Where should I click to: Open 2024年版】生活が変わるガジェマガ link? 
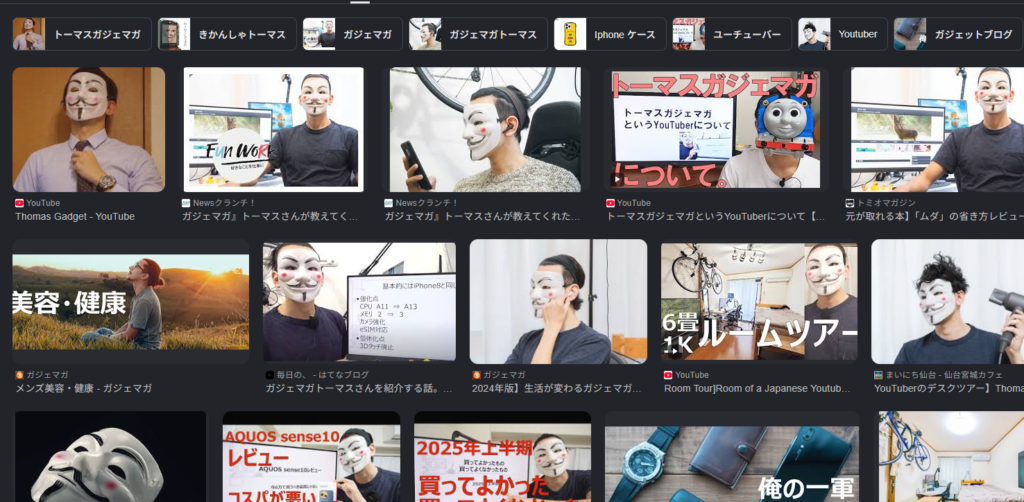click(557, 388)
